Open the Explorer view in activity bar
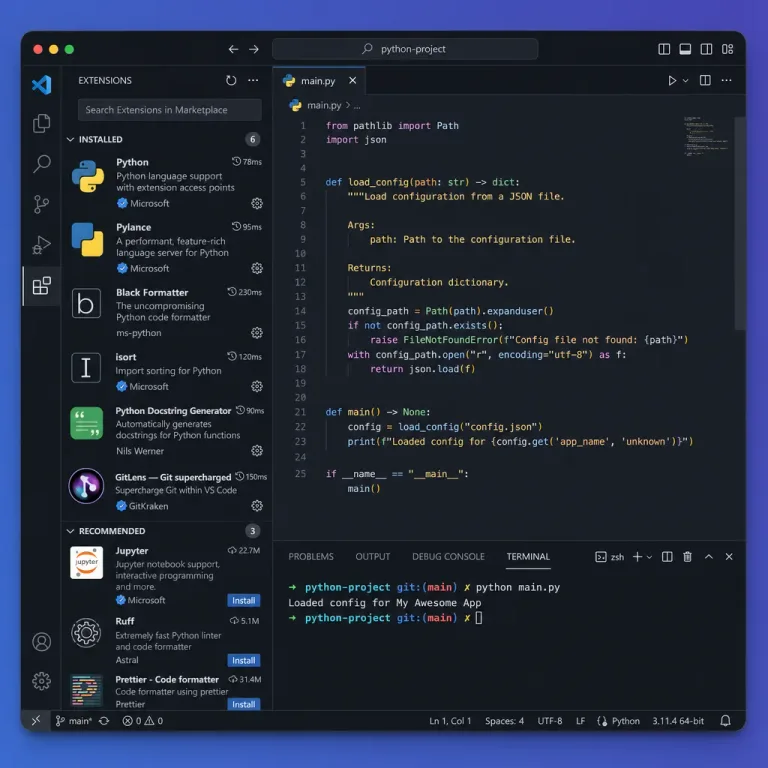768x768 pixels. coord(42,123)
